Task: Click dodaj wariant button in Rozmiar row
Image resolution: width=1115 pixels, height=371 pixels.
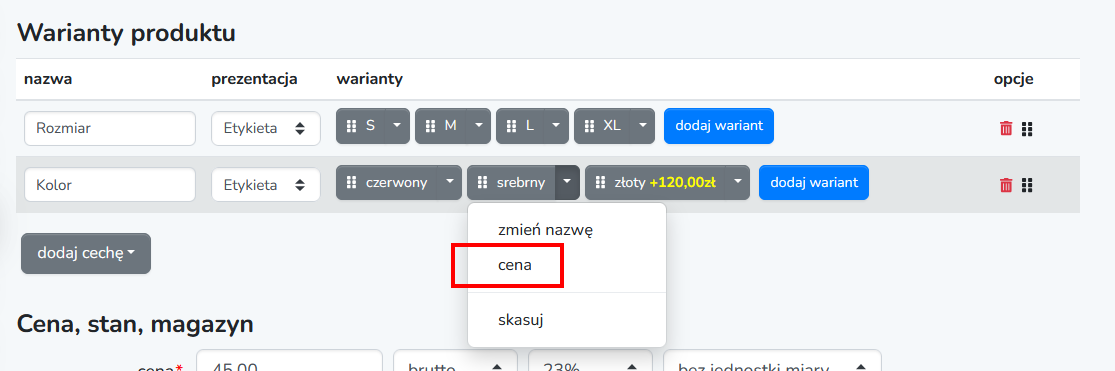Action: coord(719,126)
